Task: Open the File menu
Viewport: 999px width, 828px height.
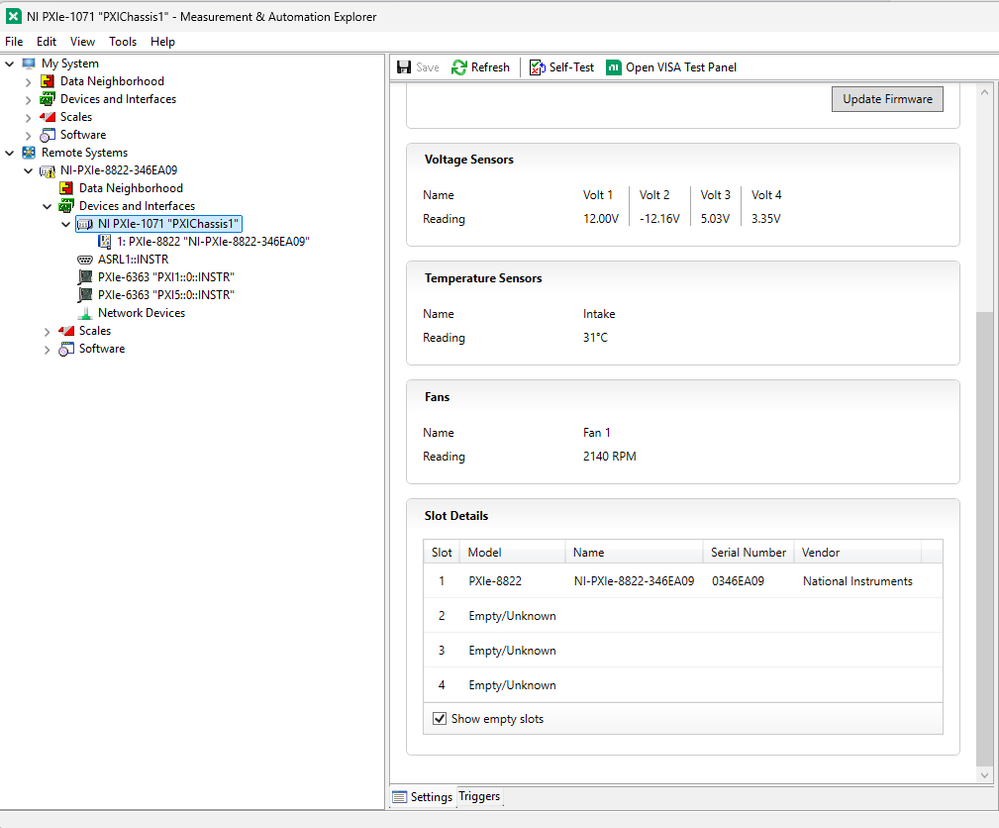Action: coord(14,42)
